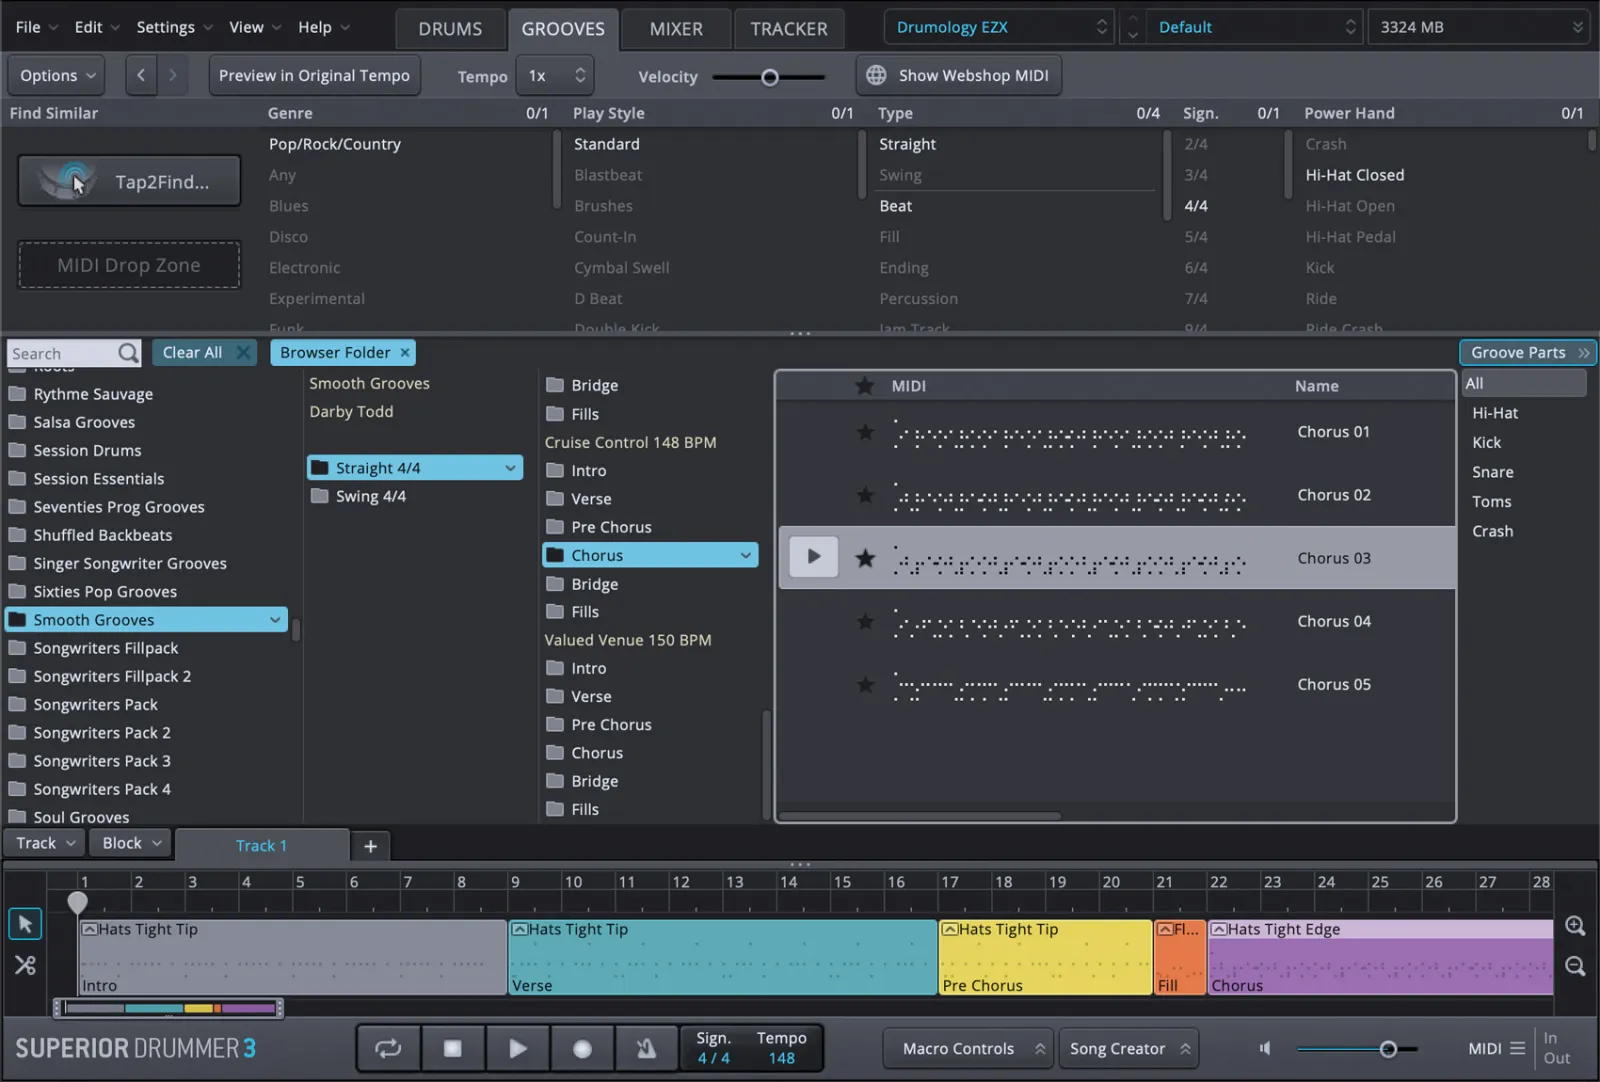Open the Songwriters Fillpack folder
This screenshot has height=1082, width=1600.
[106, 648]
